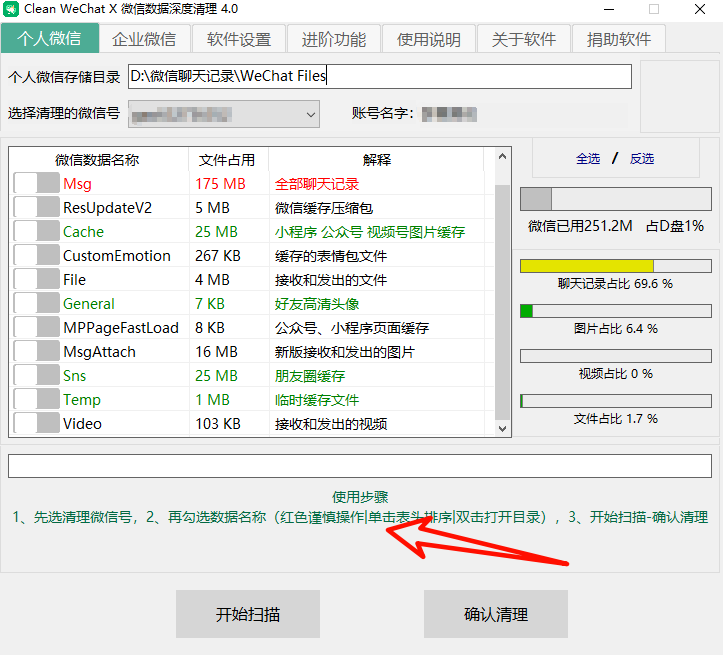Open the 使用说明 tab
This screenshot has height=655, width=723.
click(x=429, y=39)
